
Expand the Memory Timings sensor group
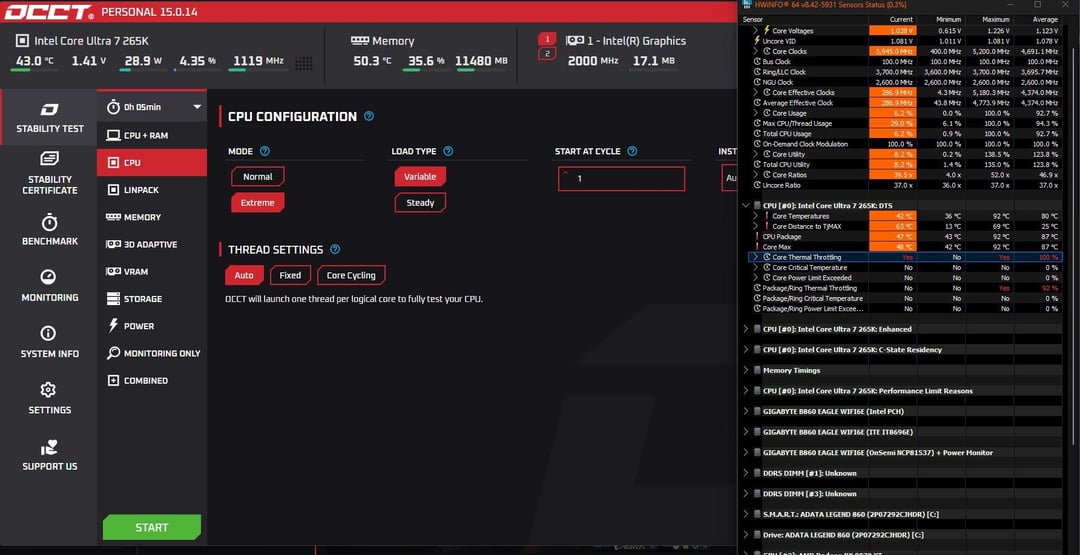point(745,370)
